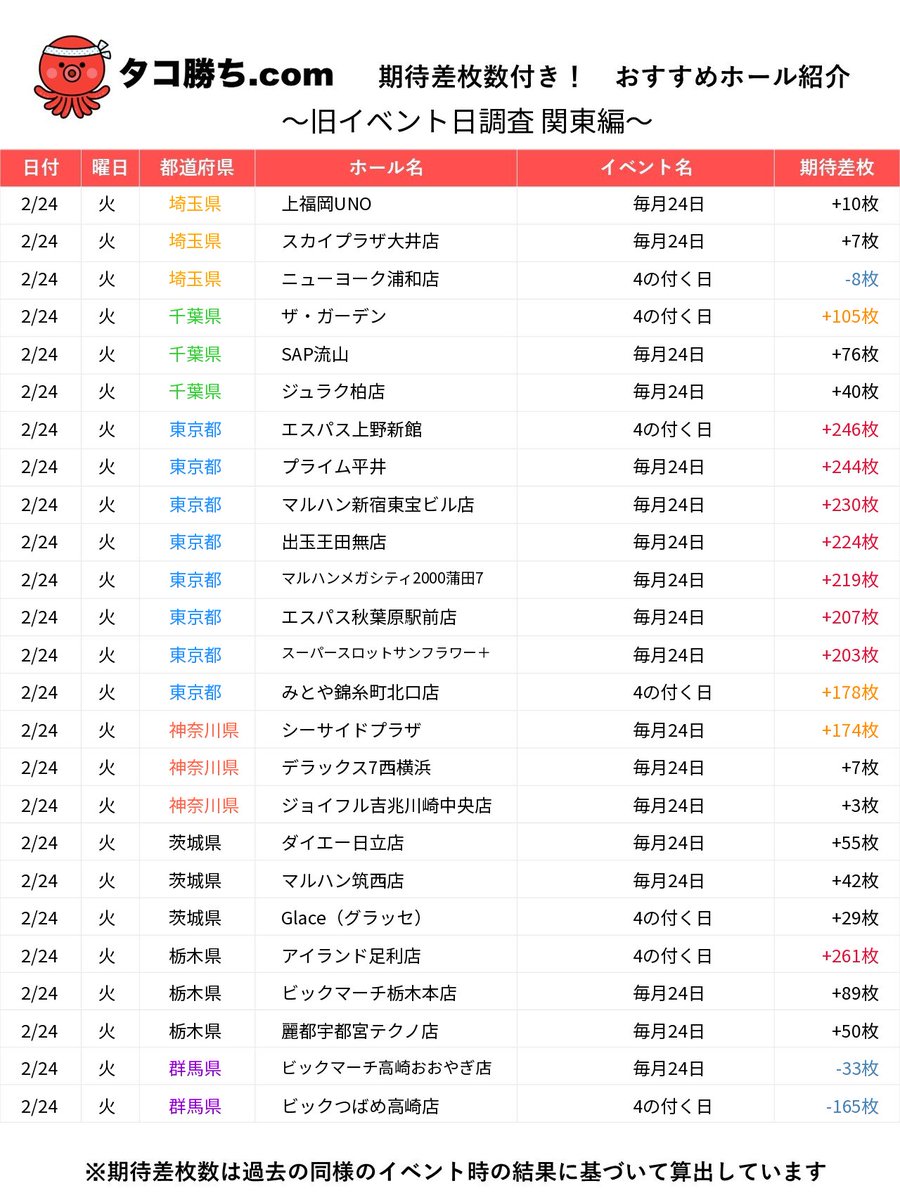Viewport: 900px width, 1200px height.
Task: Select the 都道府県 column header
Action: tap(197, 167)
